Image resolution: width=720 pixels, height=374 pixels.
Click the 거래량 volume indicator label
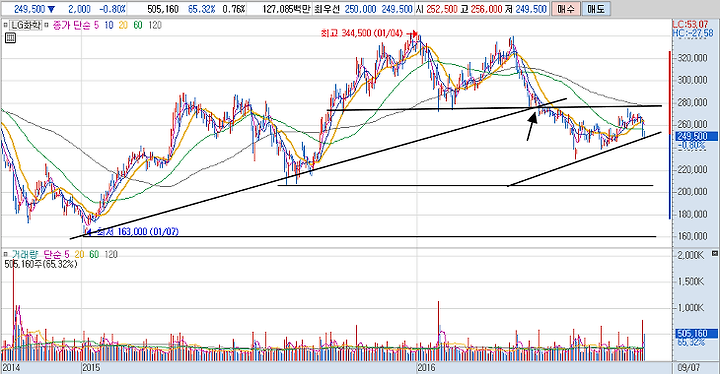pyautogui.click(x=26, y=254)
